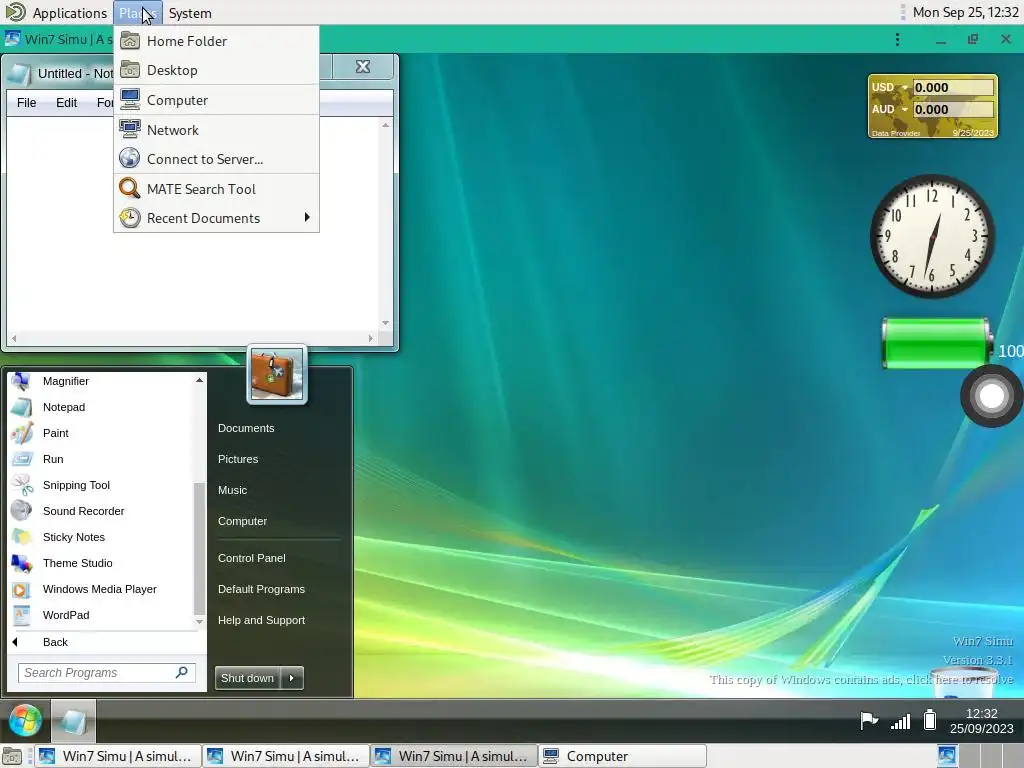The width and height of the screenshot is (1024, 768).
Task: Expand the Recent Documents submenu
Action: [x=216, y=218]
